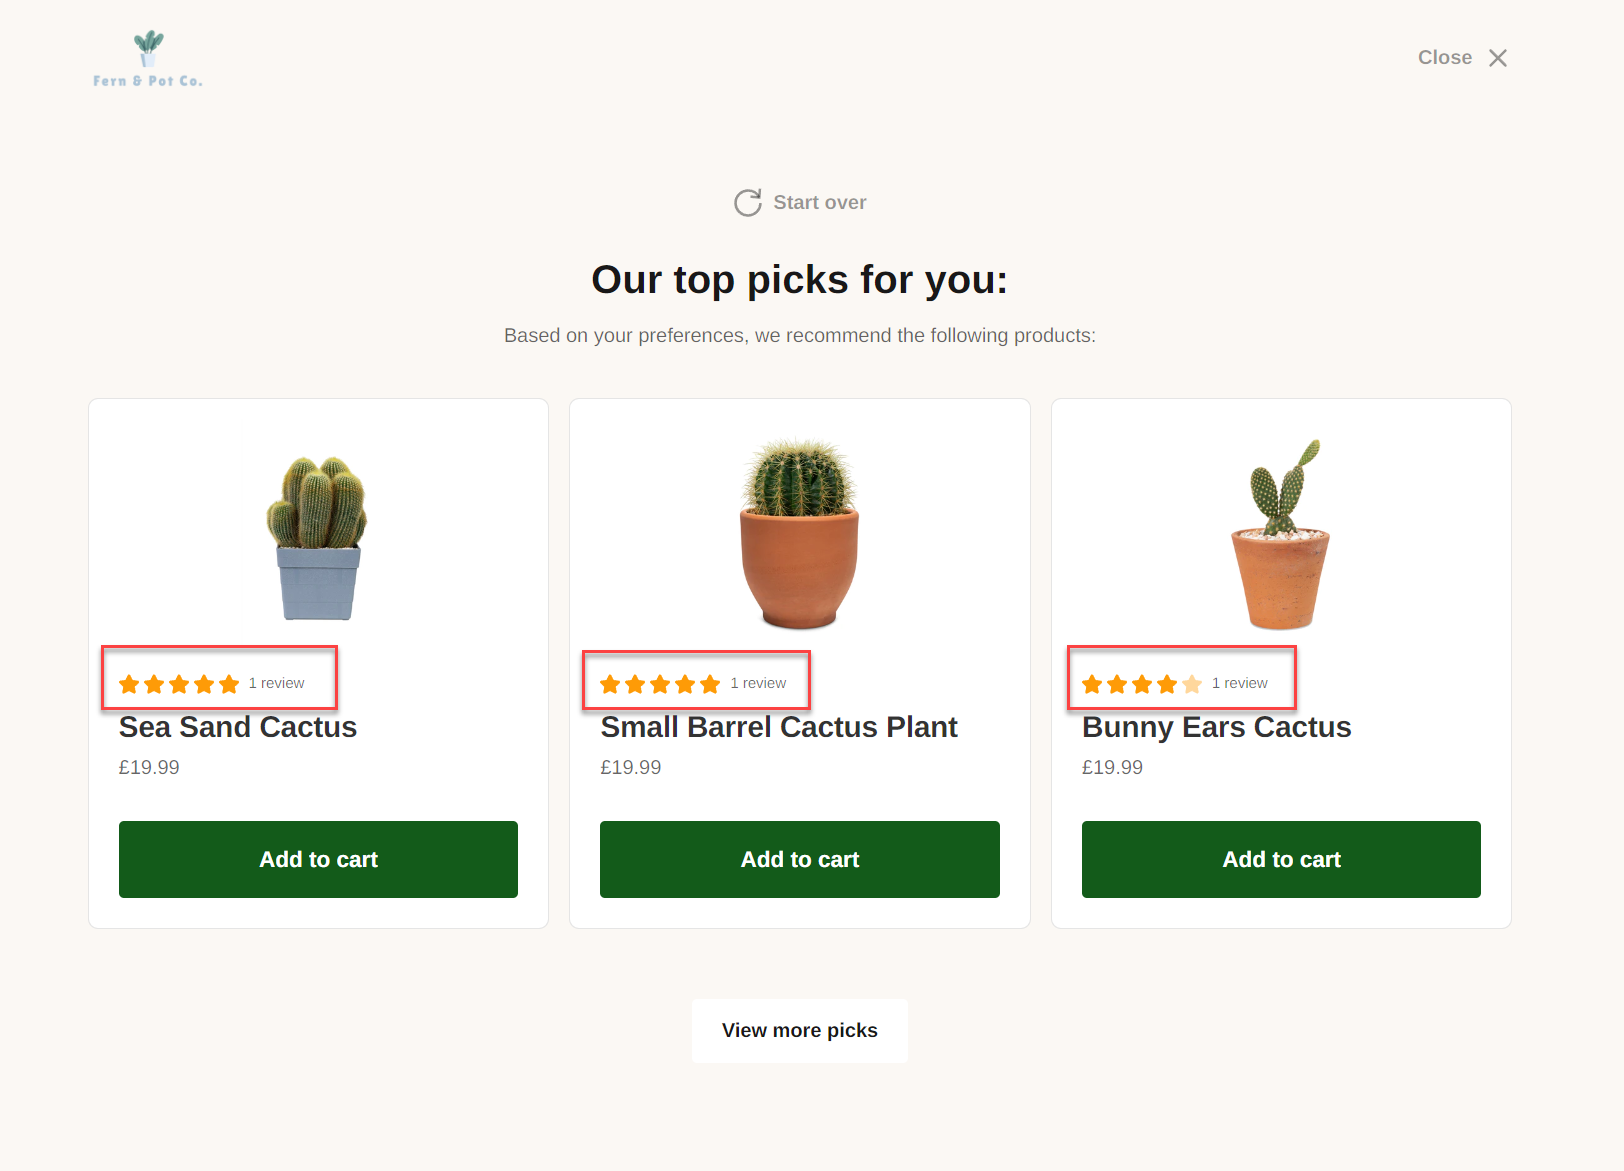Add Sea Sand Cactus to cart
The width and height of the screenshot is (1624, 1171).
318,859
